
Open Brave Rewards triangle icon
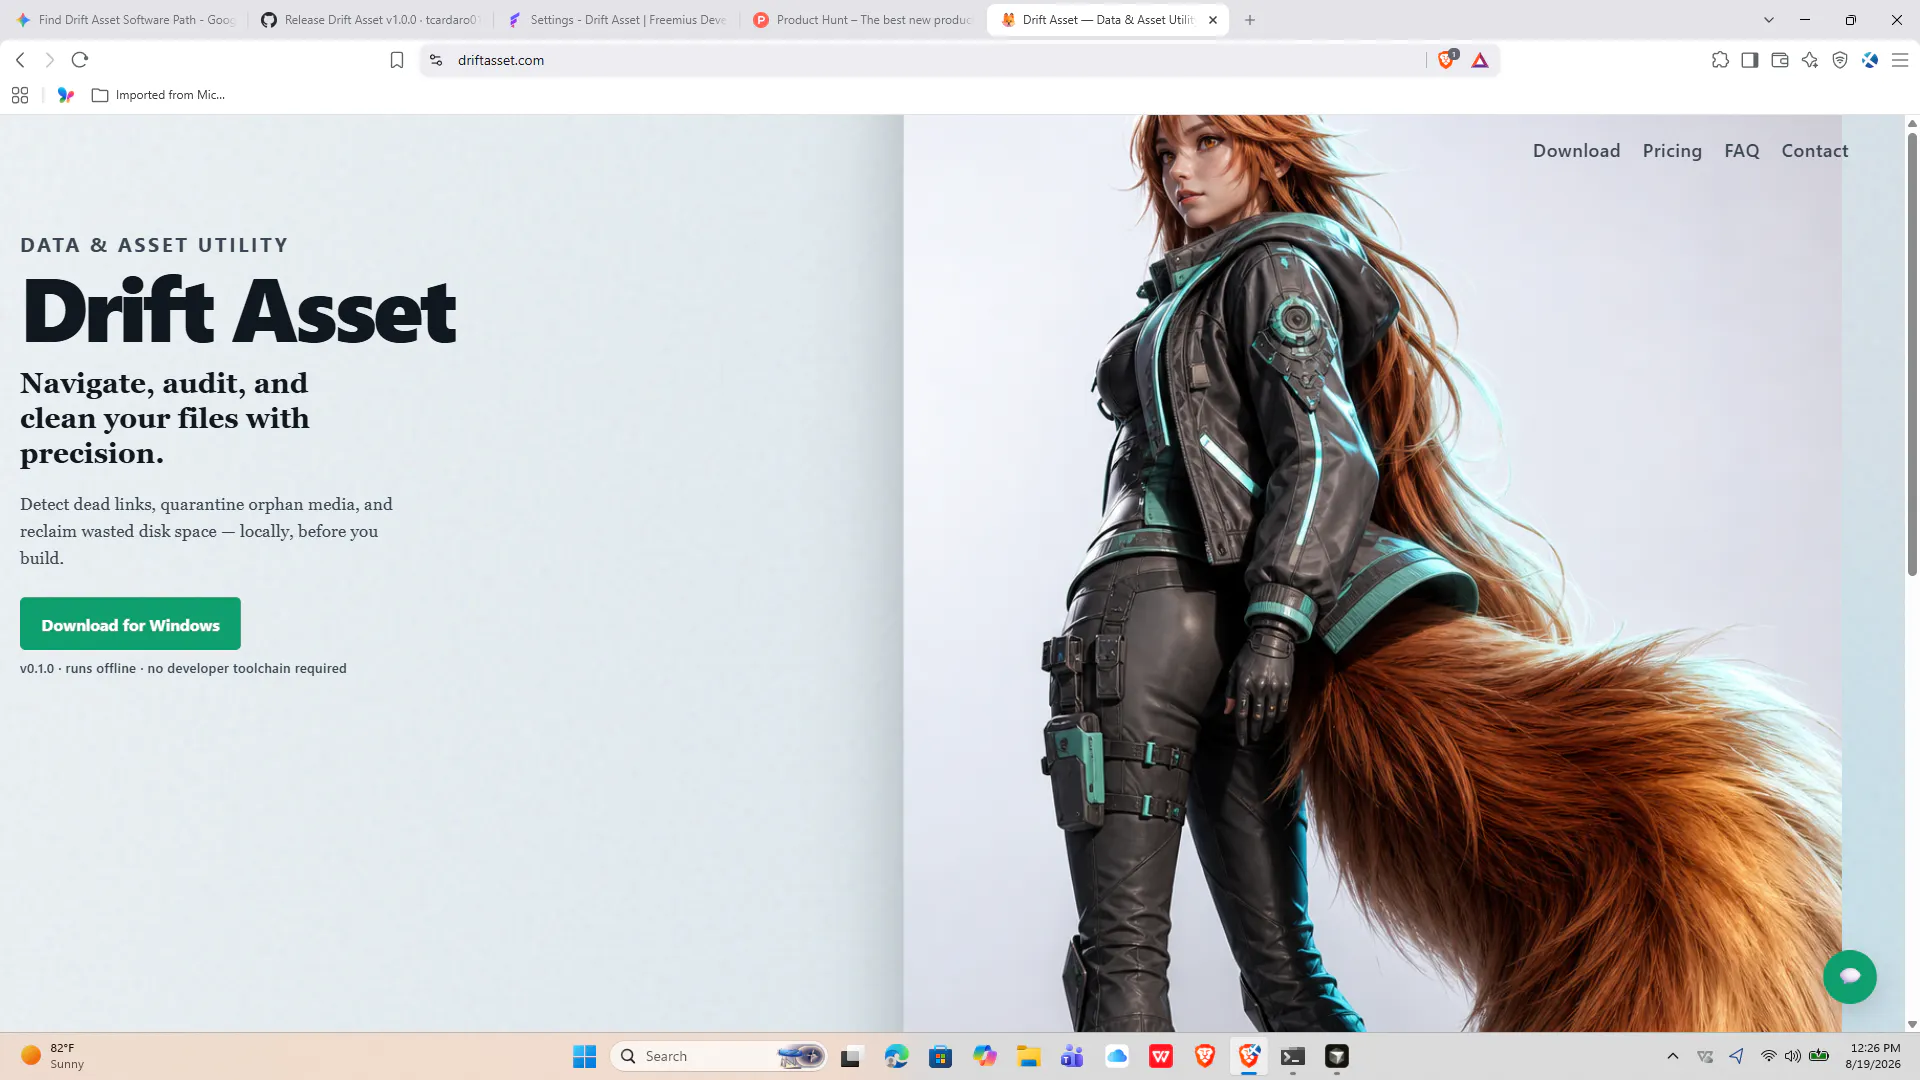pos(1480,60)
